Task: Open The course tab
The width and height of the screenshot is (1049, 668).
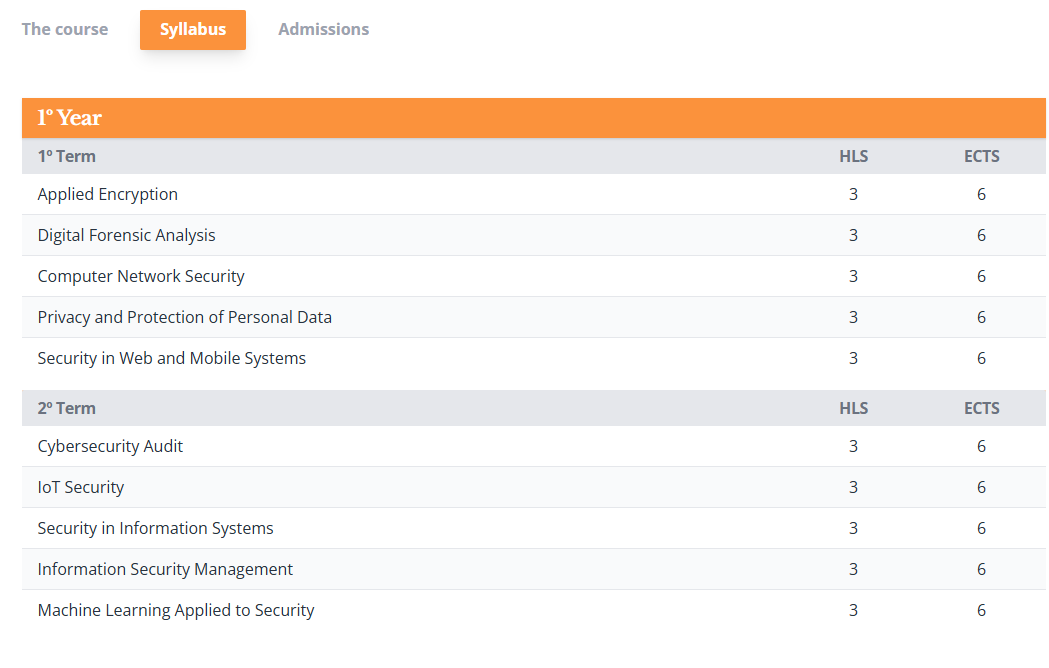Action: click(x=65, y=29)
